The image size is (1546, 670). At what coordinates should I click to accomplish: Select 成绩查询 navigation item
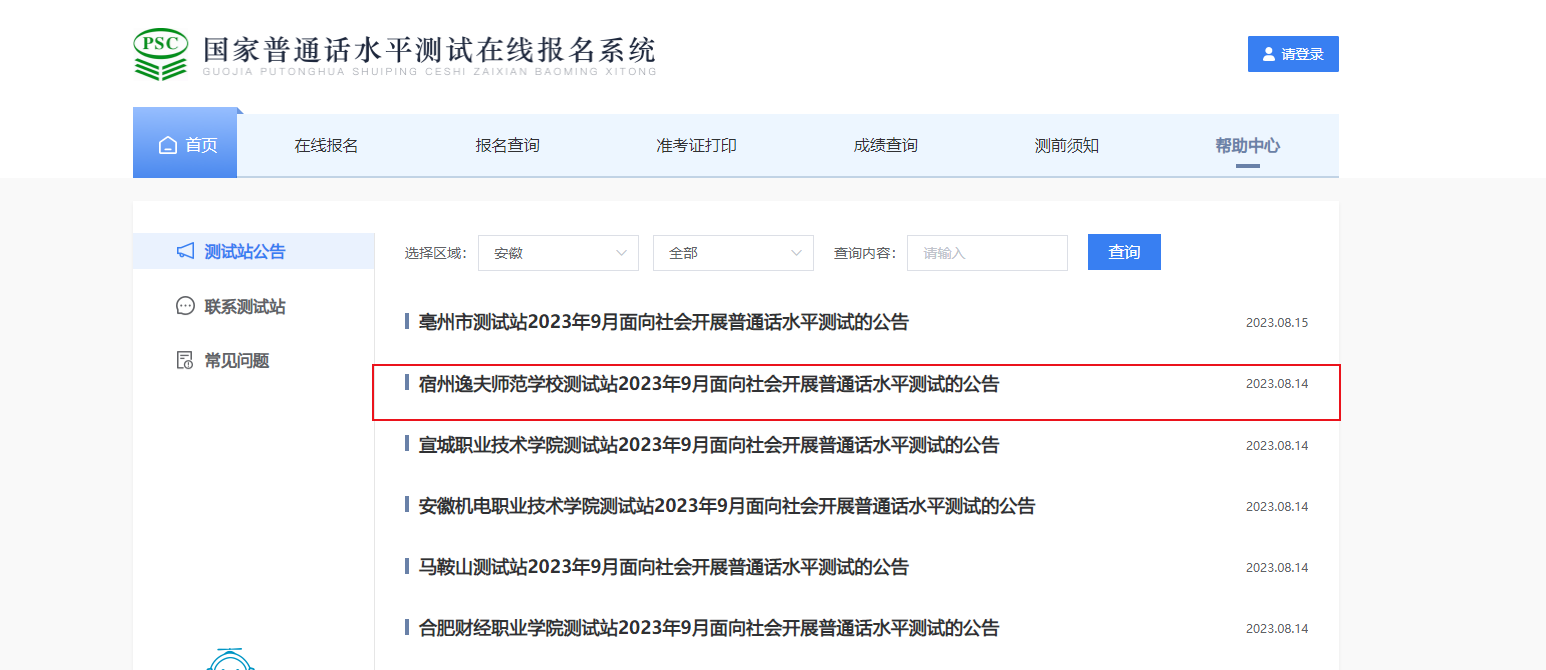click(885, 145)
